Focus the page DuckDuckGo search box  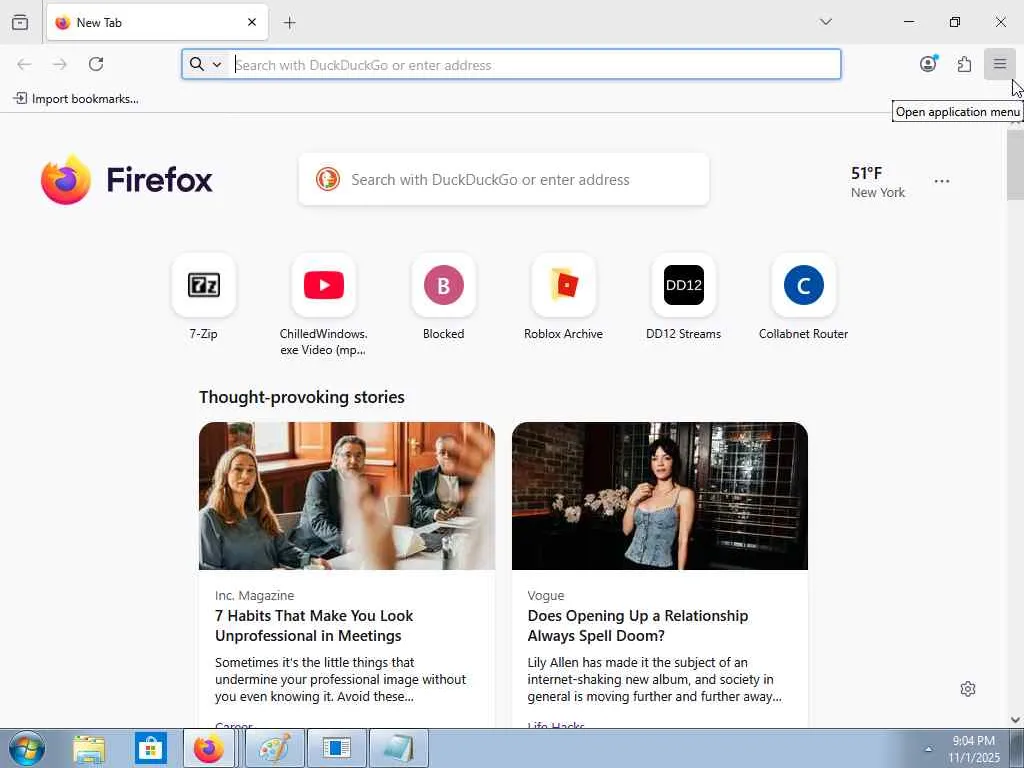[504, 180]
